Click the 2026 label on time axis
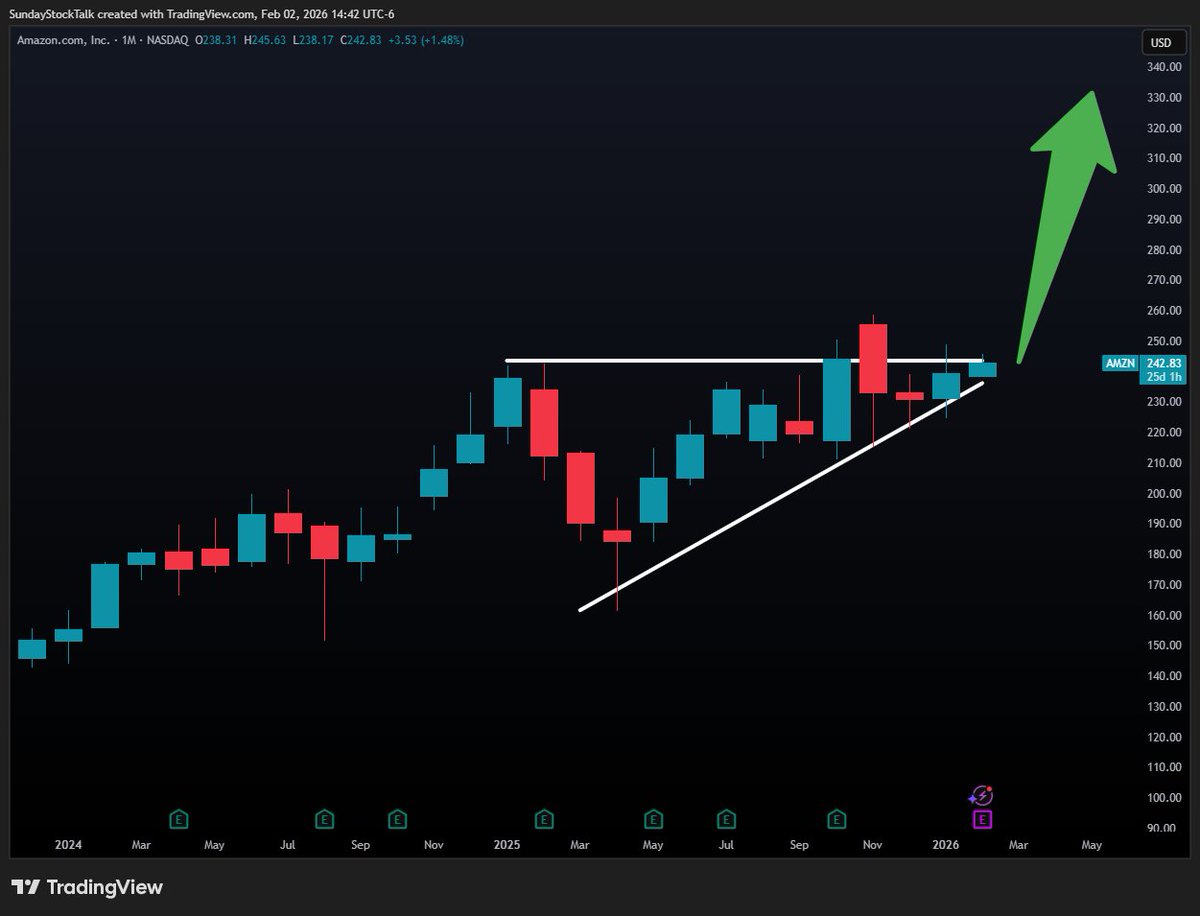Viewport: 1200px width, 916px height. 945,845
